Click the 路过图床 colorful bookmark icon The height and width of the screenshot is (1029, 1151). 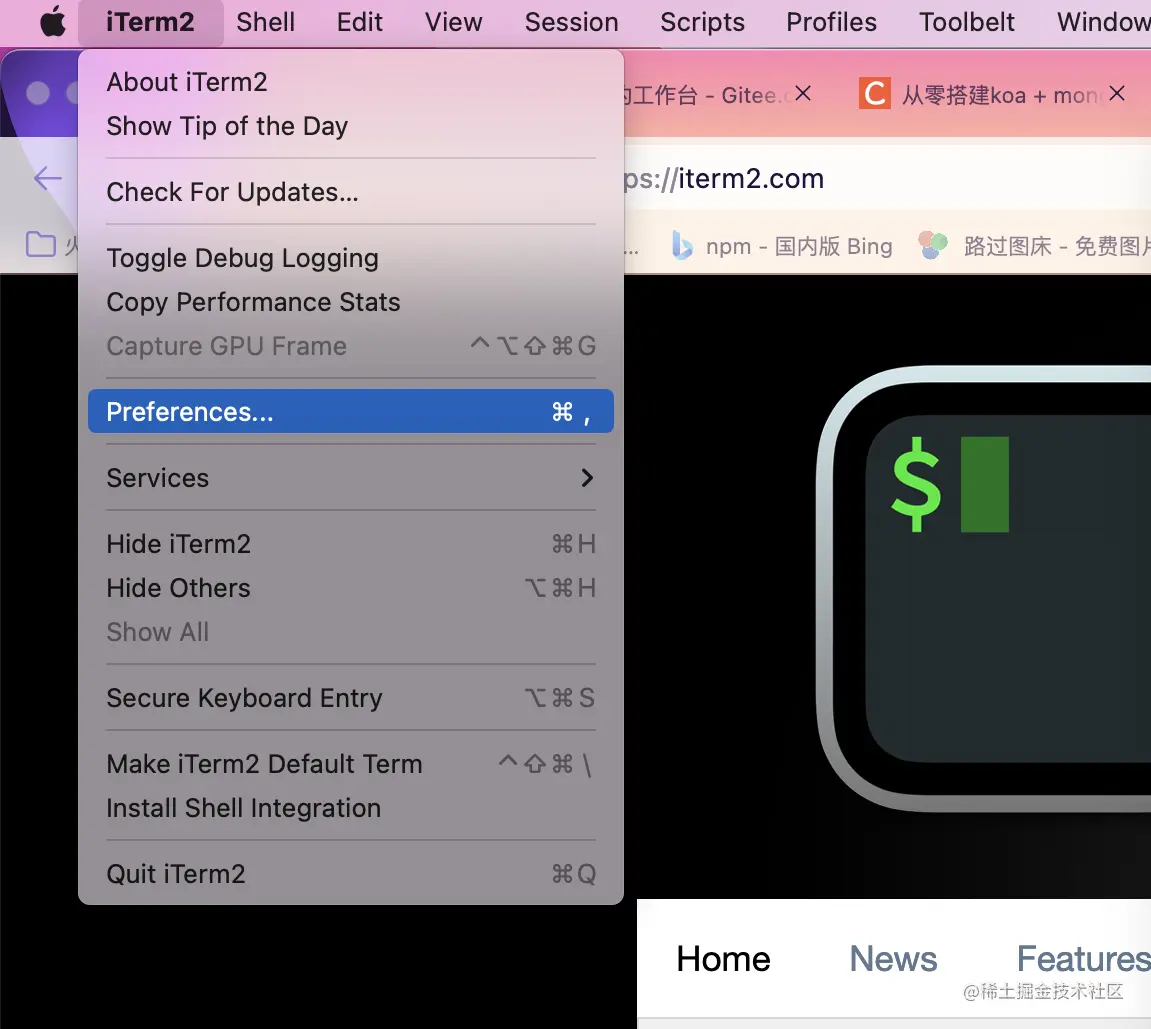pos(933,245)
